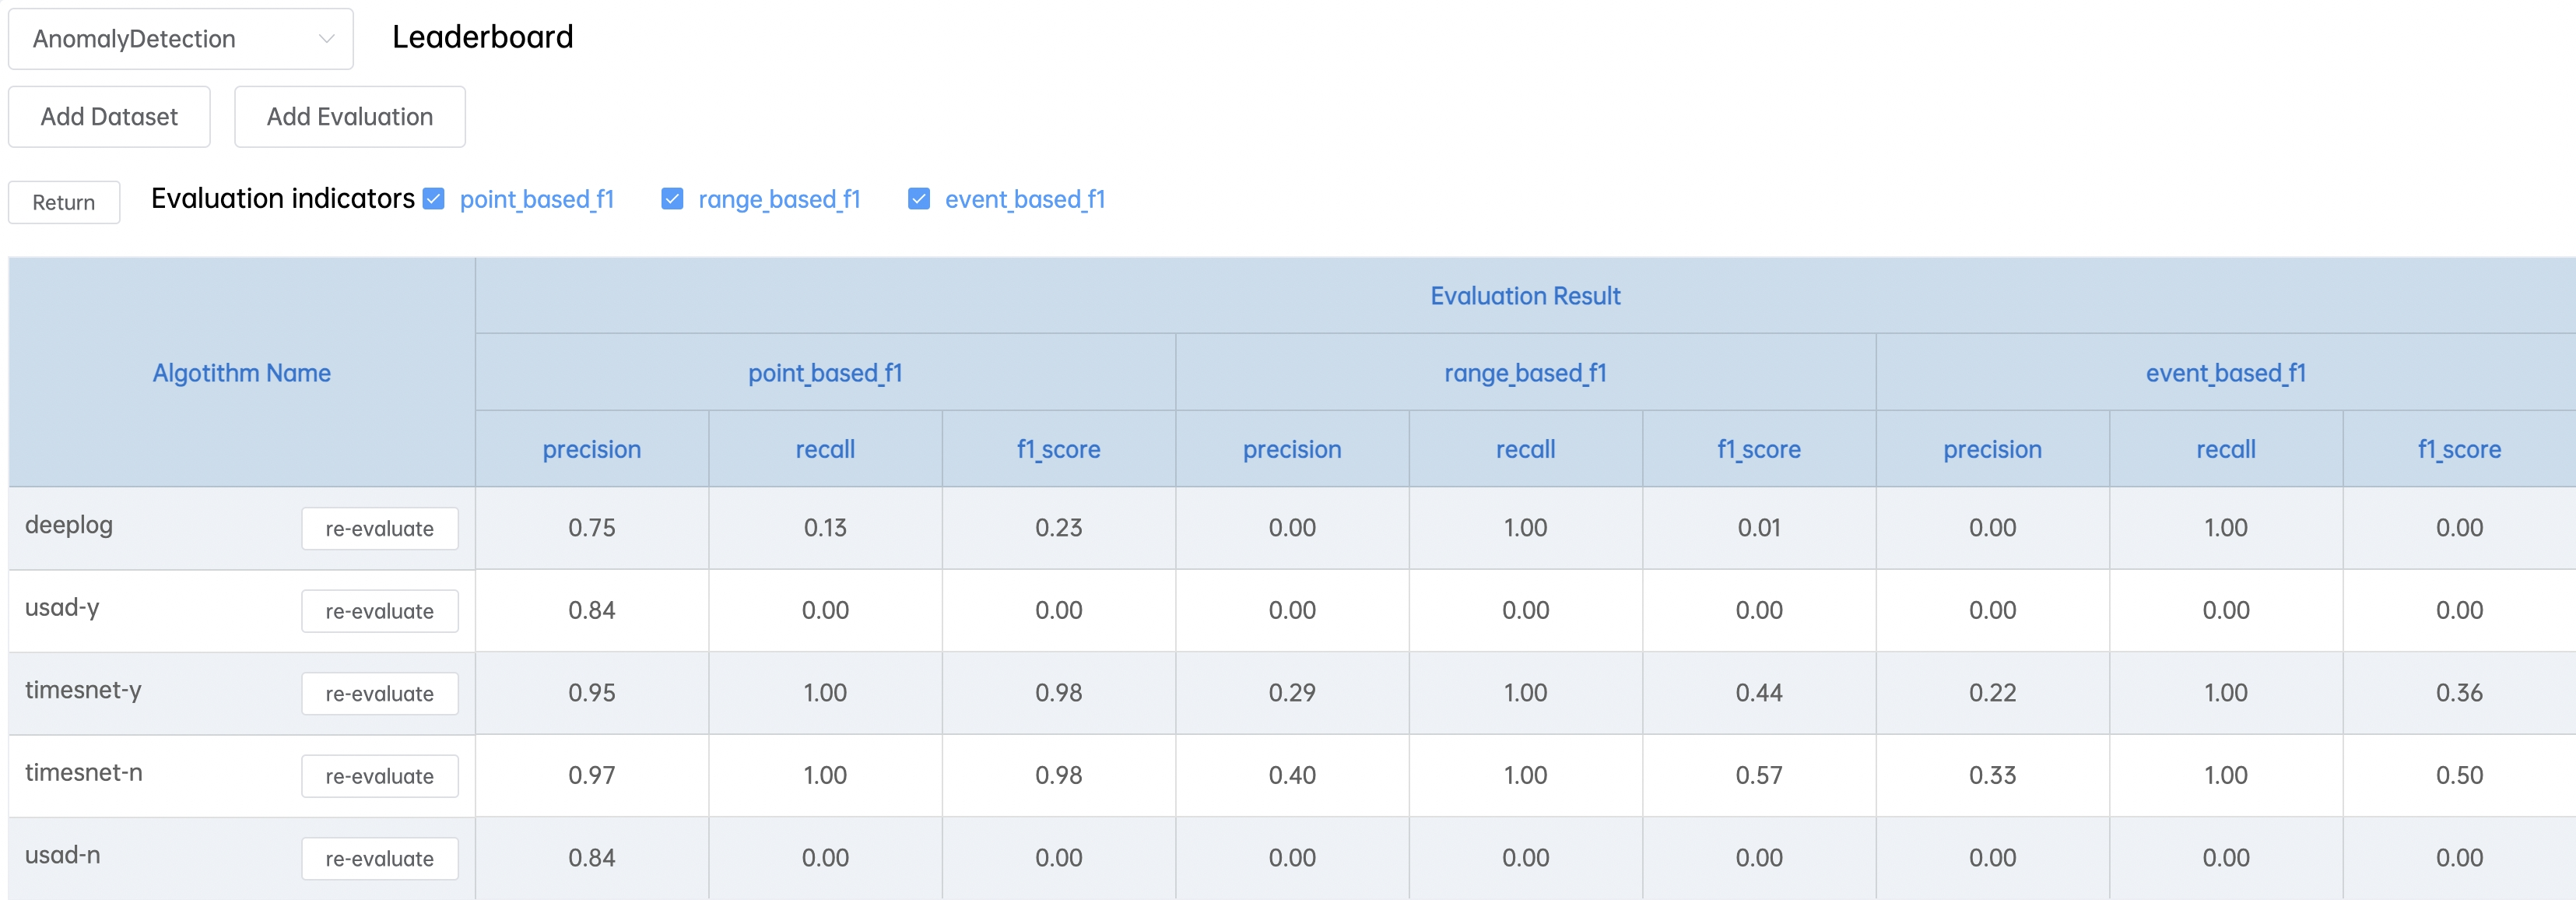
Task: Re-evaluate the timesnet-n algorithm
Action: [379, 776]
